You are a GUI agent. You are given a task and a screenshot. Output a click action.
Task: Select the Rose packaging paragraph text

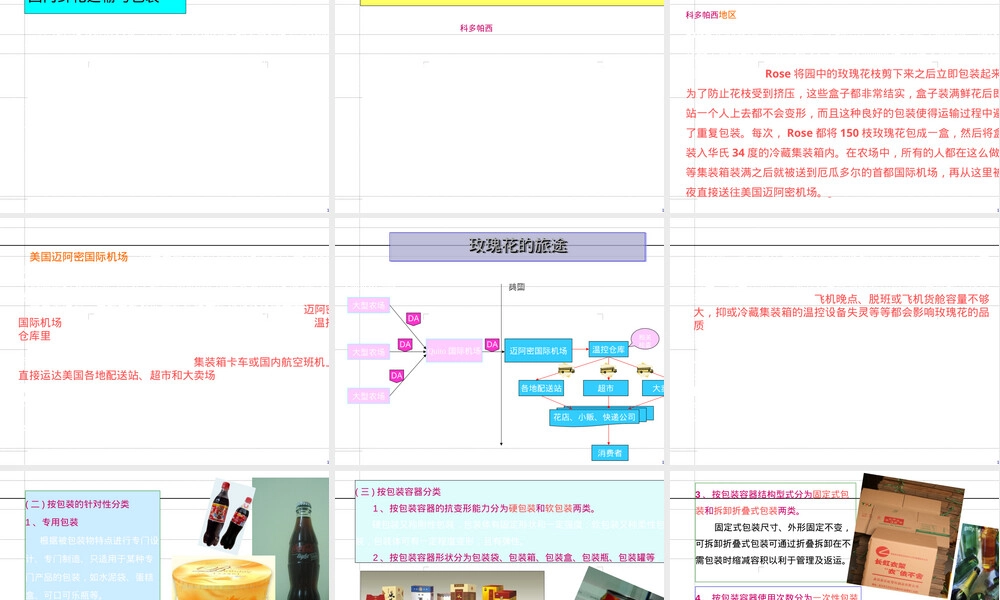842,133
